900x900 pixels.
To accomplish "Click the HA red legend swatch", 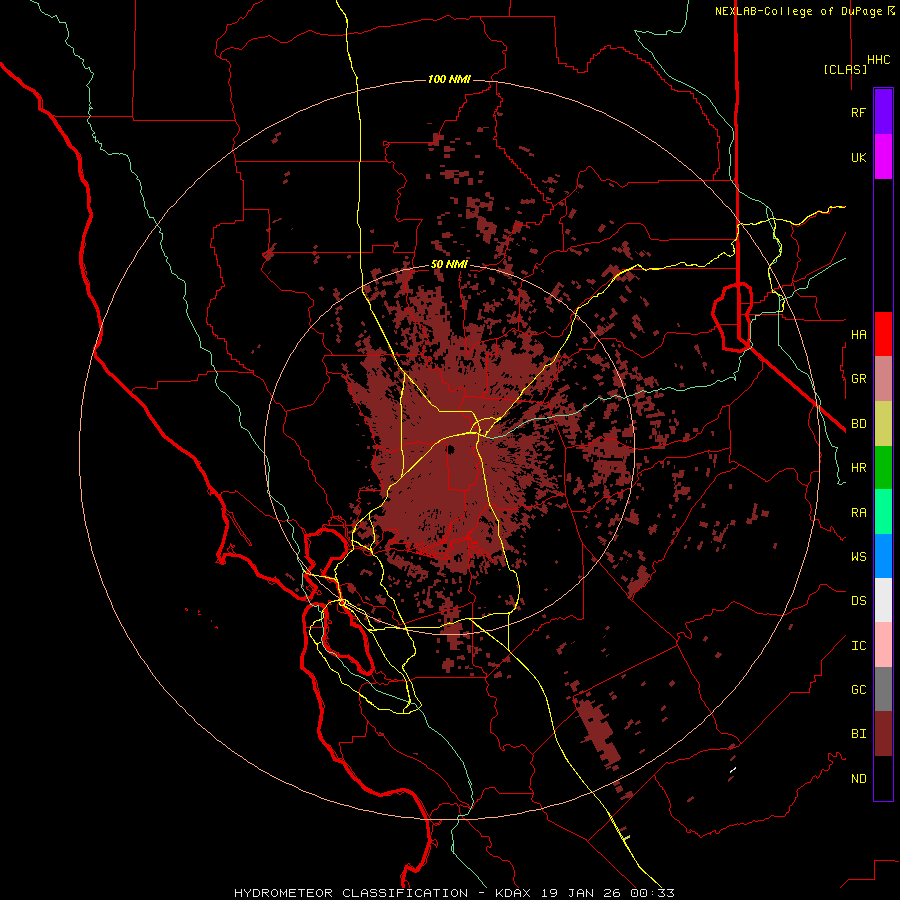I will click(x=883, y=334).
